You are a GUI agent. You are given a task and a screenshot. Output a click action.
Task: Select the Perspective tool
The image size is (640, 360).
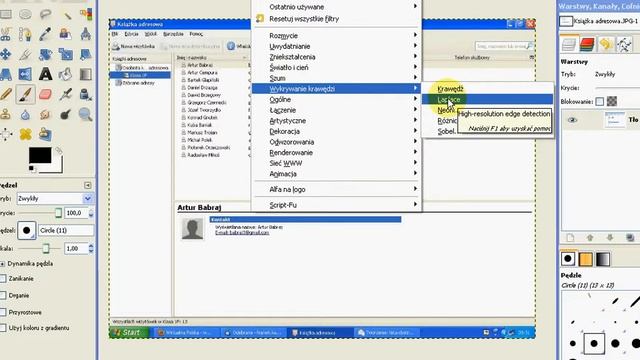pos(5,74)
